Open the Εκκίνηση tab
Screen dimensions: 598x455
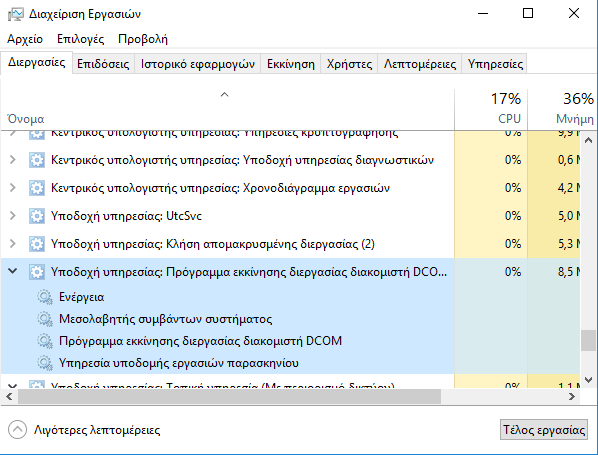point(291,64)
